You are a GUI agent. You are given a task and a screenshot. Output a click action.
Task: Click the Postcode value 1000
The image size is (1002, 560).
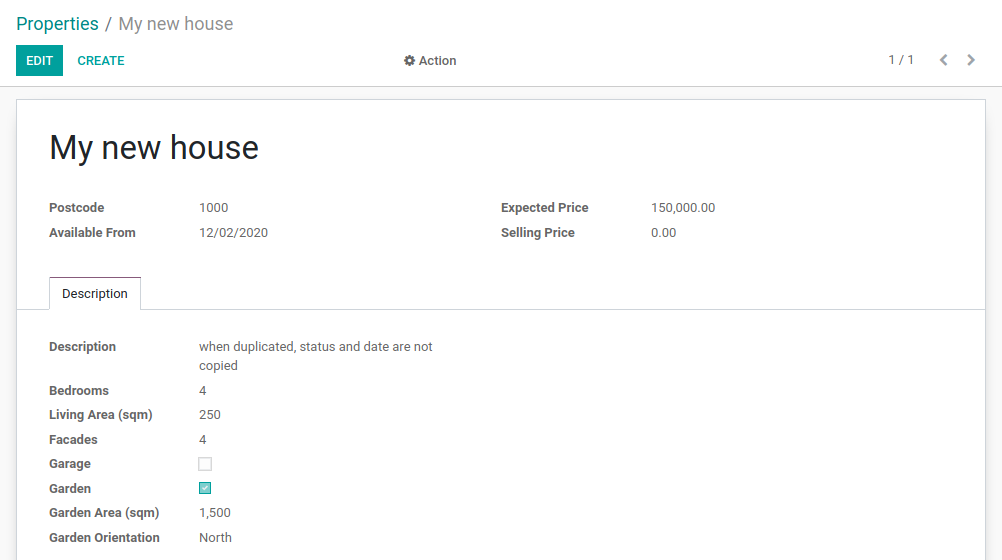213,208
